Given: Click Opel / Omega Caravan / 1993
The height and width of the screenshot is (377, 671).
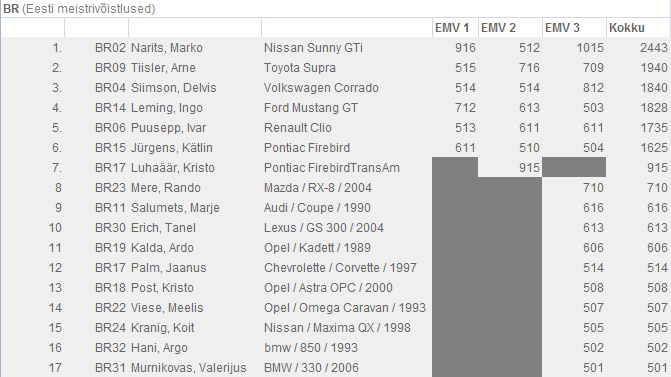Looking at the screenshot, I should (x=344, y=308).
